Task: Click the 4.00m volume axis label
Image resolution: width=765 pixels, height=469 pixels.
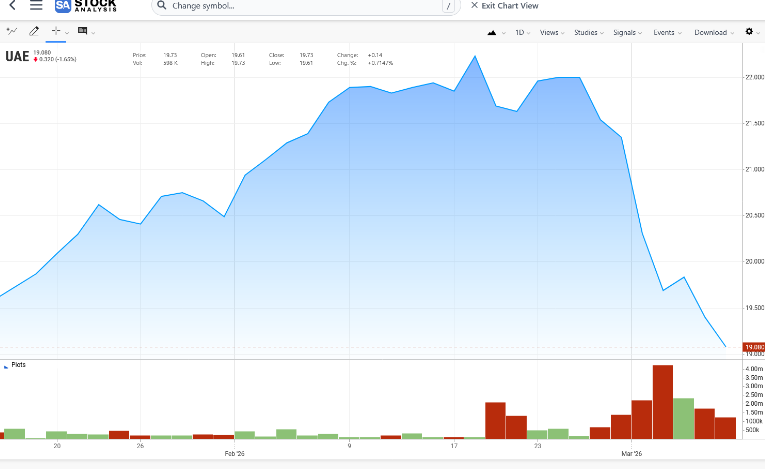Action: 754,369
